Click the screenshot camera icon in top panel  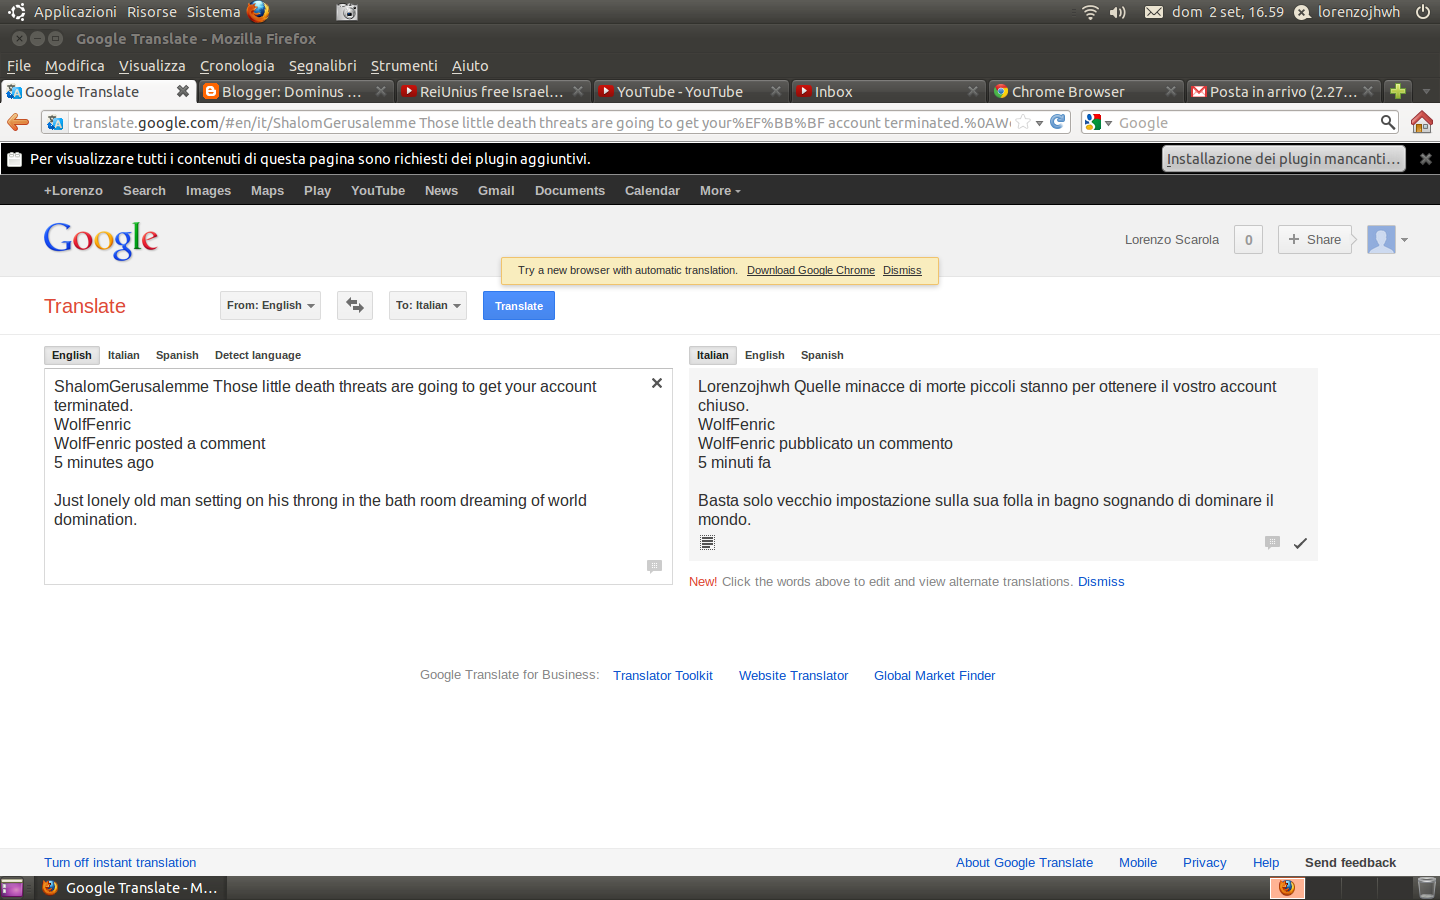coord(347,12)
